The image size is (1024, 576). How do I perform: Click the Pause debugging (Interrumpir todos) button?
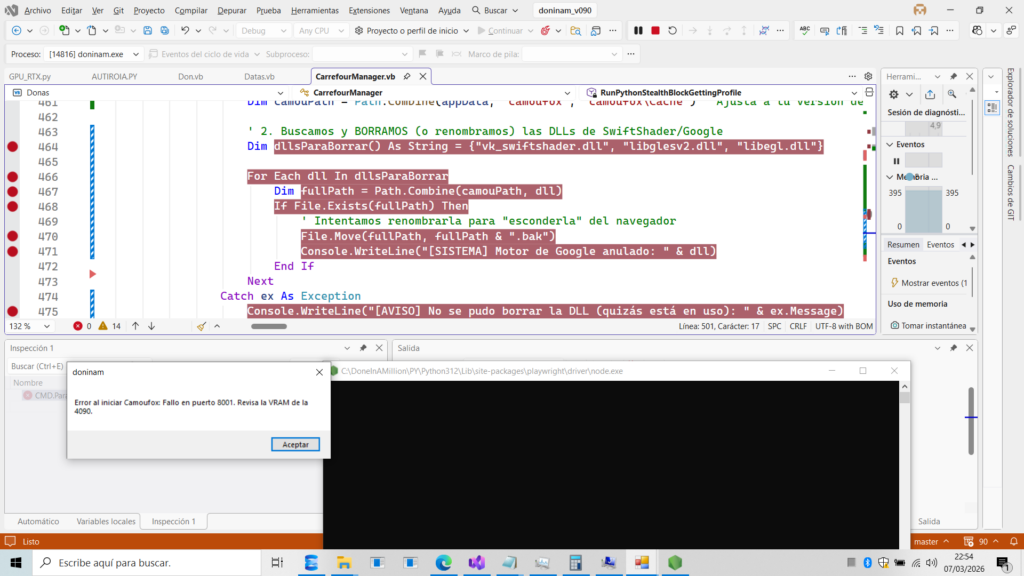[x=638, y=31]
